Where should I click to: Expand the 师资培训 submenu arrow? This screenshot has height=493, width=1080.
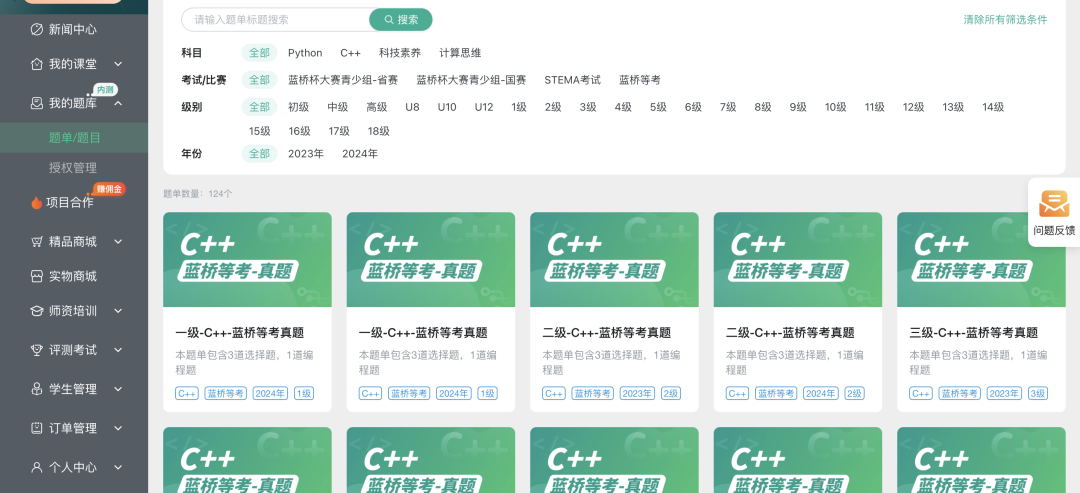pyautogui.click(x=118, y=311)
